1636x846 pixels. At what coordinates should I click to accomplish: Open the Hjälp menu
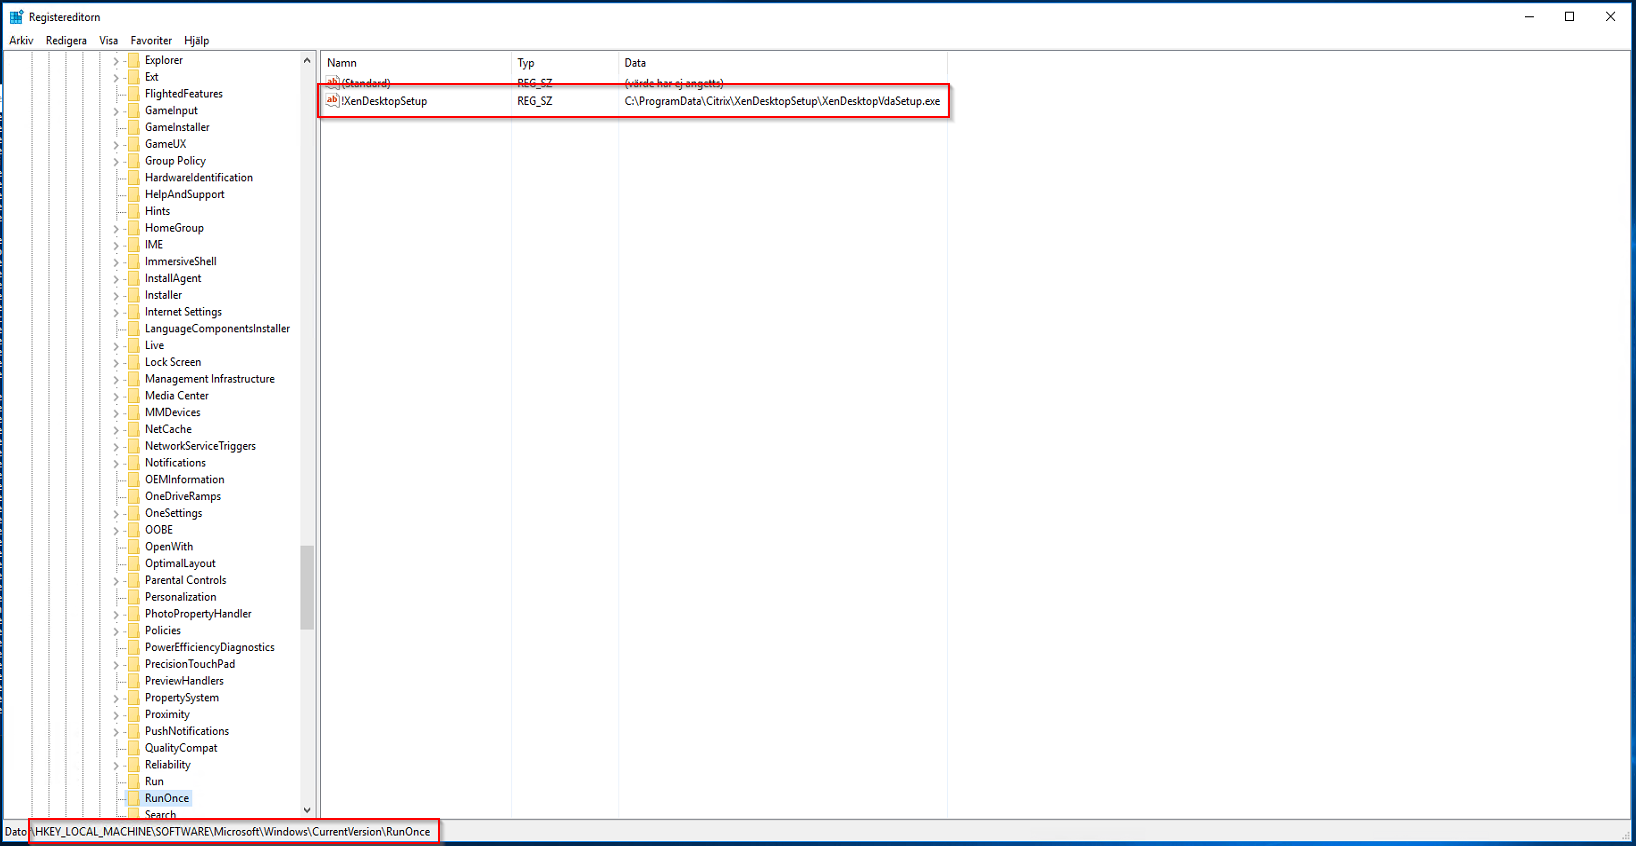point(197,41)
